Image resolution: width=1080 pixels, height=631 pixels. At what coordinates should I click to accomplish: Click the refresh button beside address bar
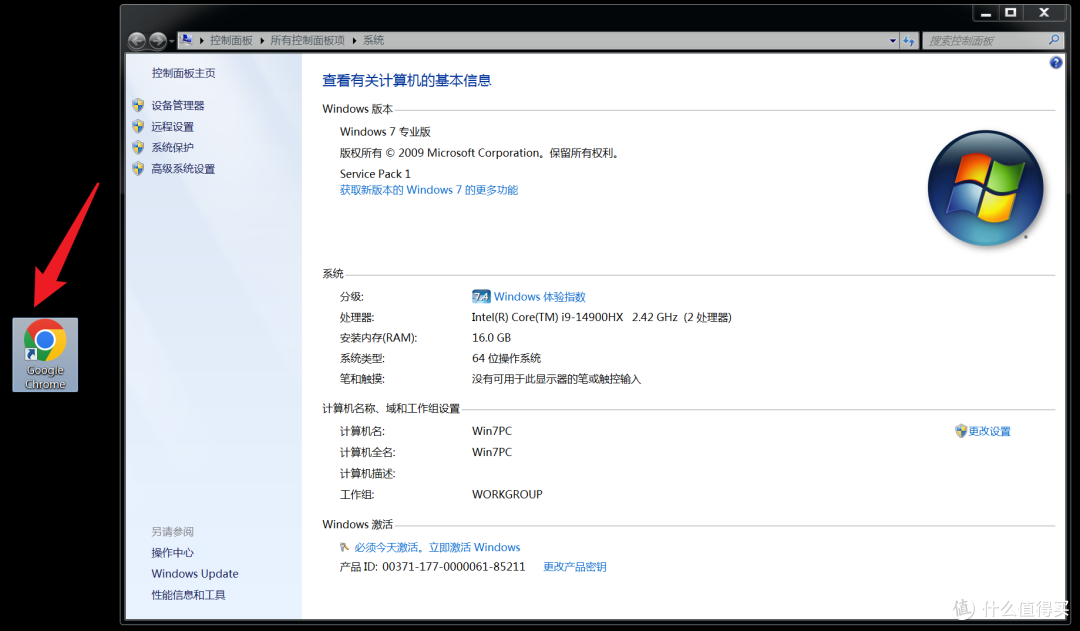909,41
